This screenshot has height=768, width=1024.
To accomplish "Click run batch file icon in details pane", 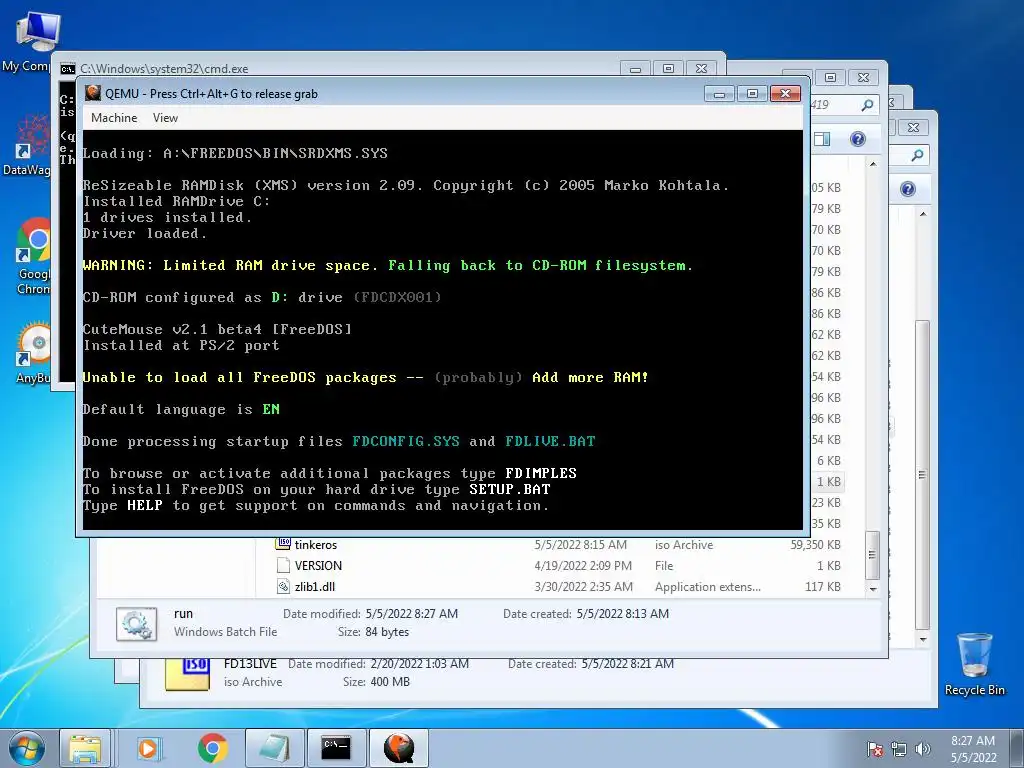I will click(x=136, y=624).
